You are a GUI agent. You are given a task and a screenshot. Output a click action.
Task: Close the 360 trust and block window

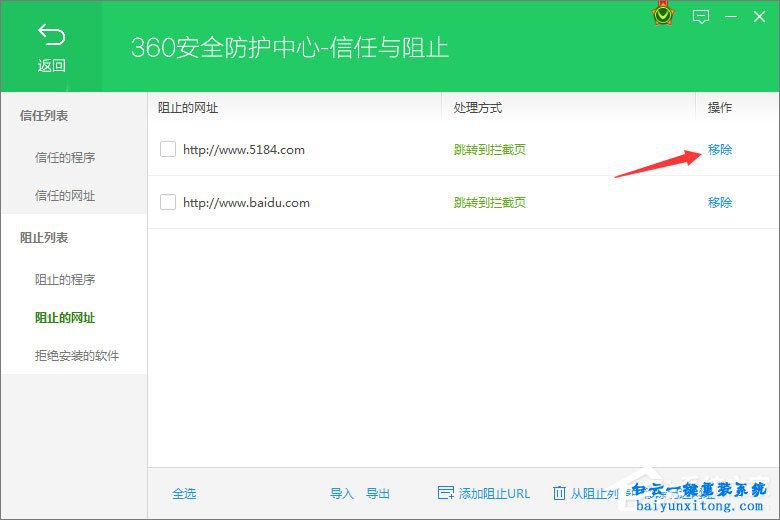761,16
